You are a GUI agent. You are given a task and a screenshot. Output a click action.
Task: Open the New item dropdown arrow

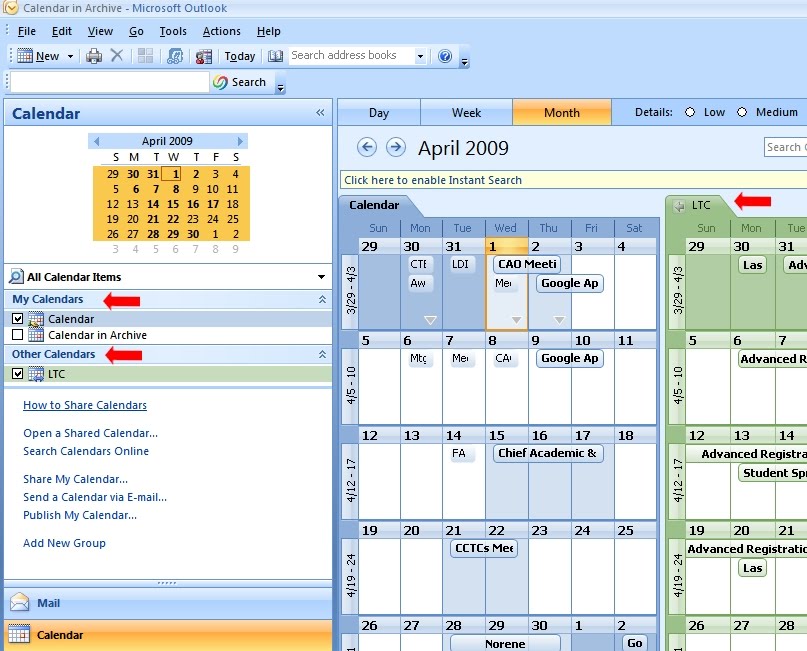point(71,56)
